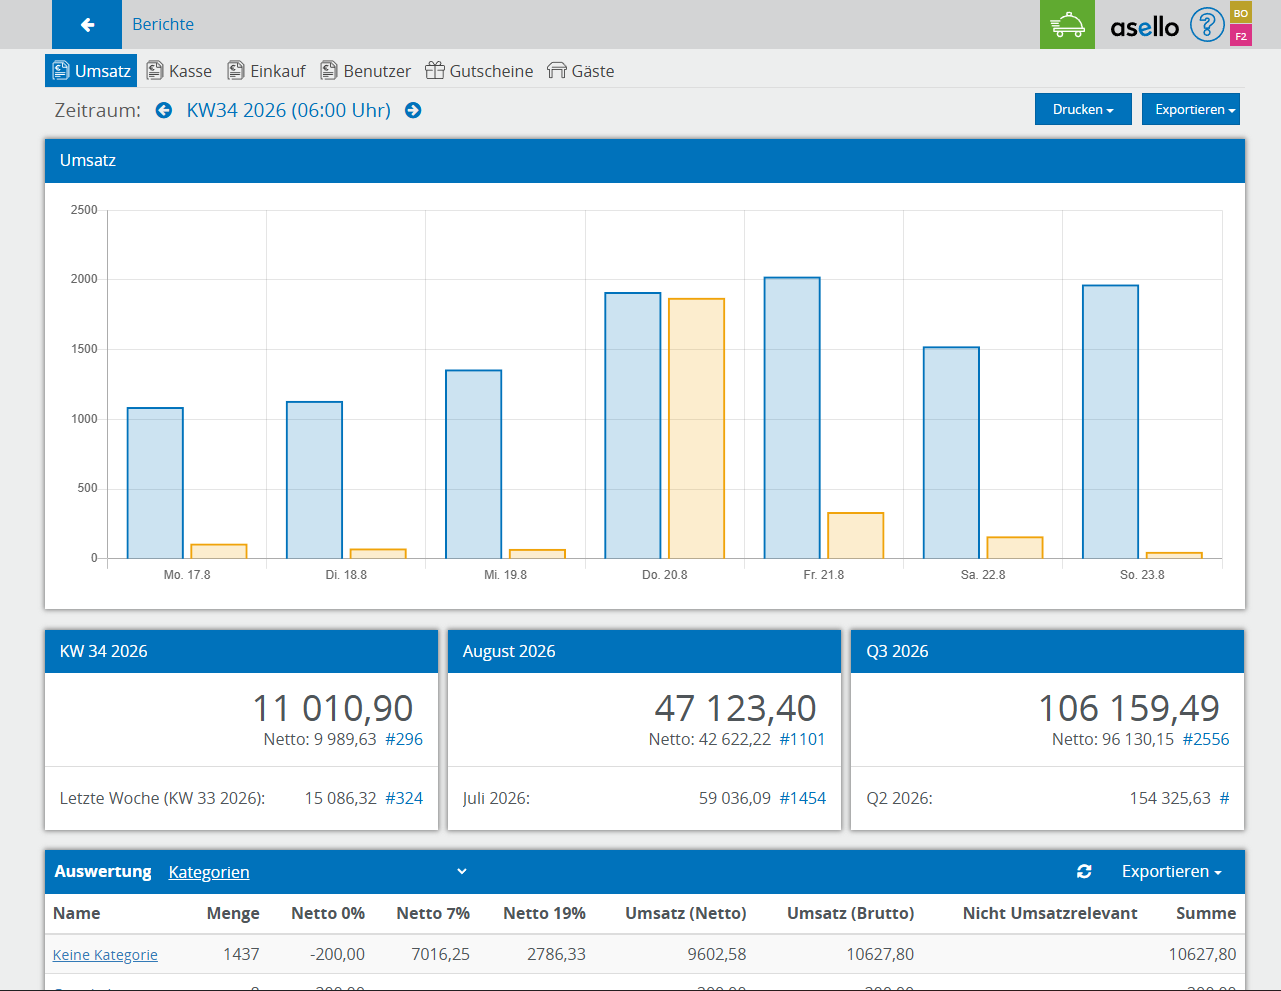
Task: Expand the Kategorien selector in Auswertung
Action: coord(318,872)
